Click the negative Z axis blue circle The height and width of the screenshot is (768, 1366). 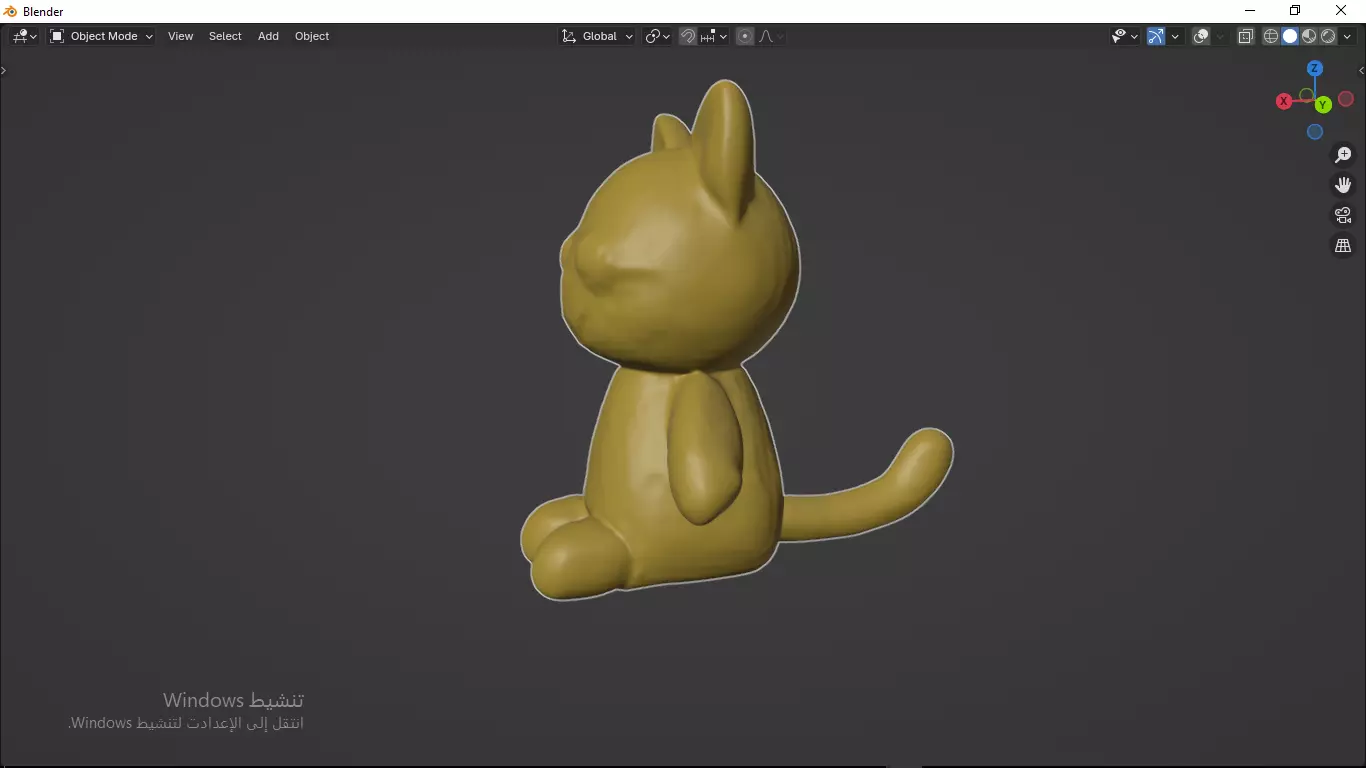1315,132
